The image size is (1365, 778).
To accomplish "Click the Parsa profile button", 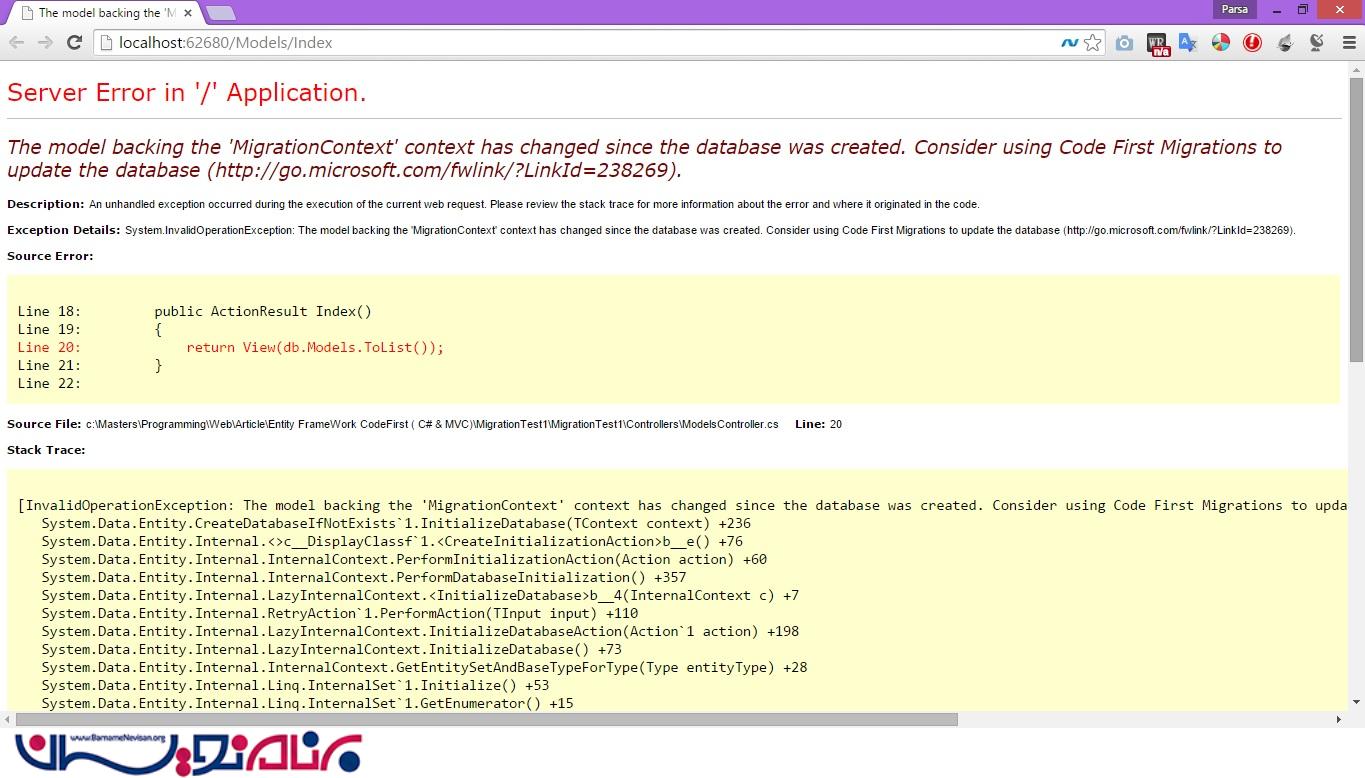I will [x=1234, y=9].
